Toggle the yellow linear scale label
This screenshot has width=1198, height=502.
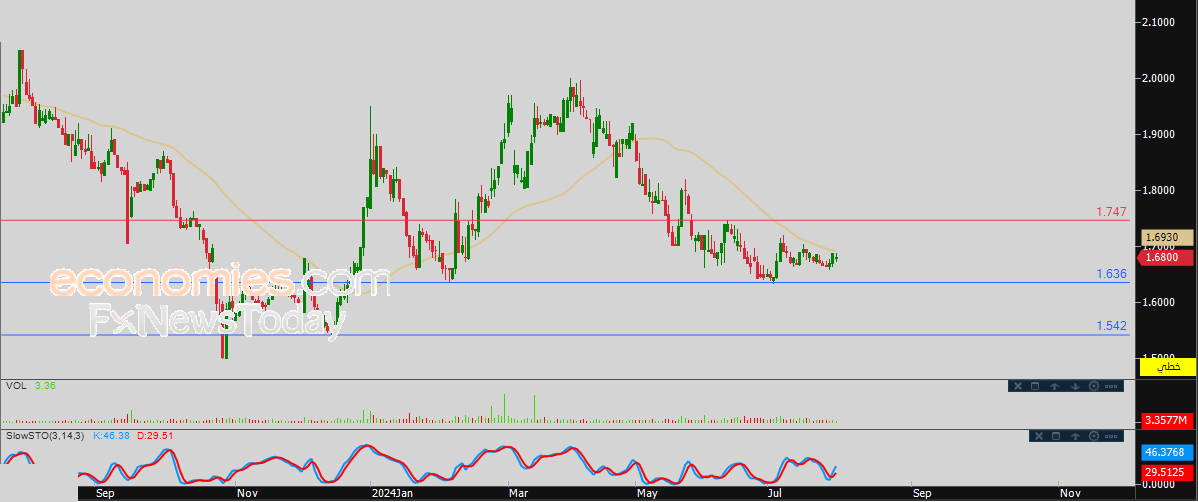point(1167,368)
